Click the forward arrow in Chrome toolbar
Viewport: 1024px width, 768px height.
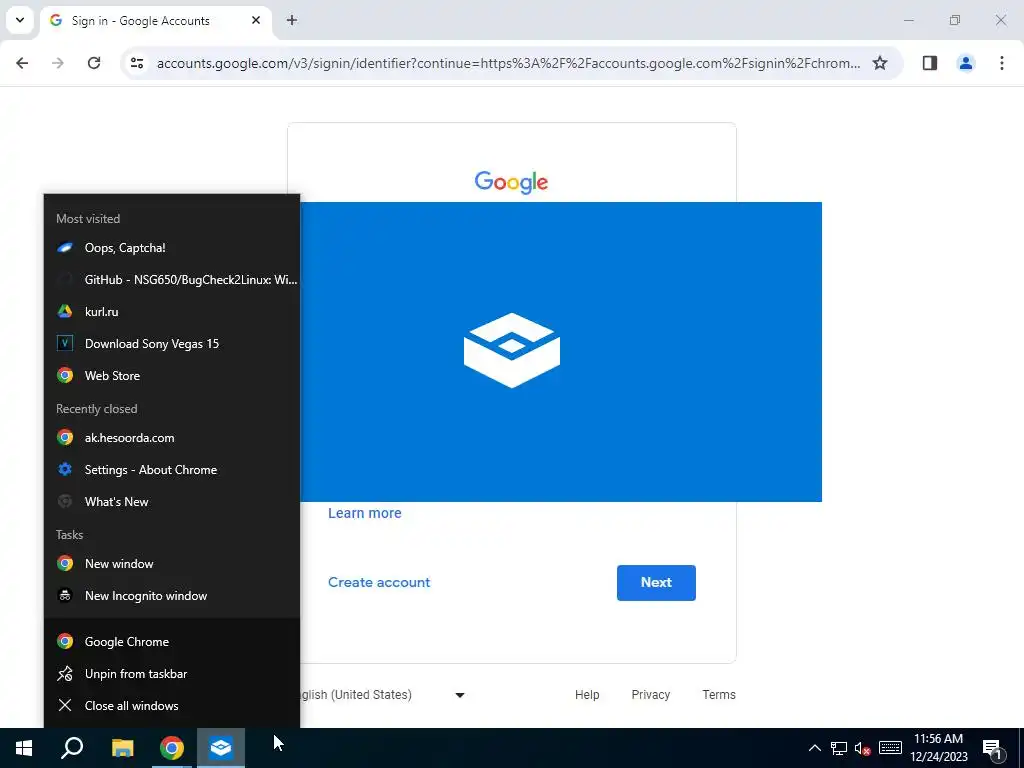point(58,63)
